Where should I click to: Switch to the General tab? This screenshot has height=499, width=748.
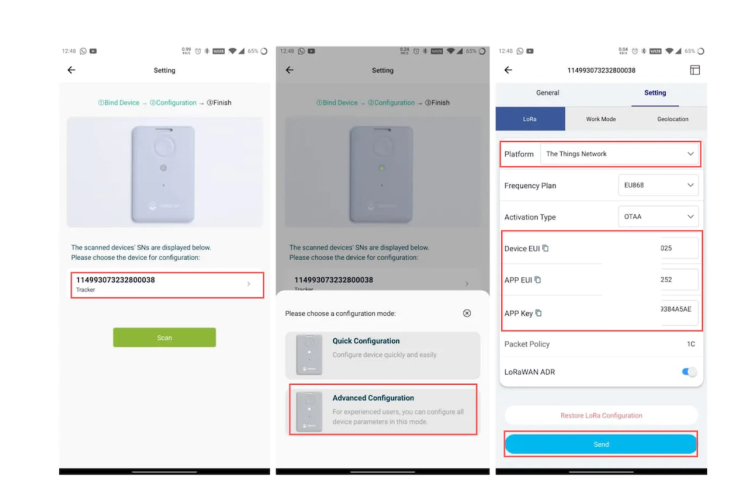(x=547, y=93)
